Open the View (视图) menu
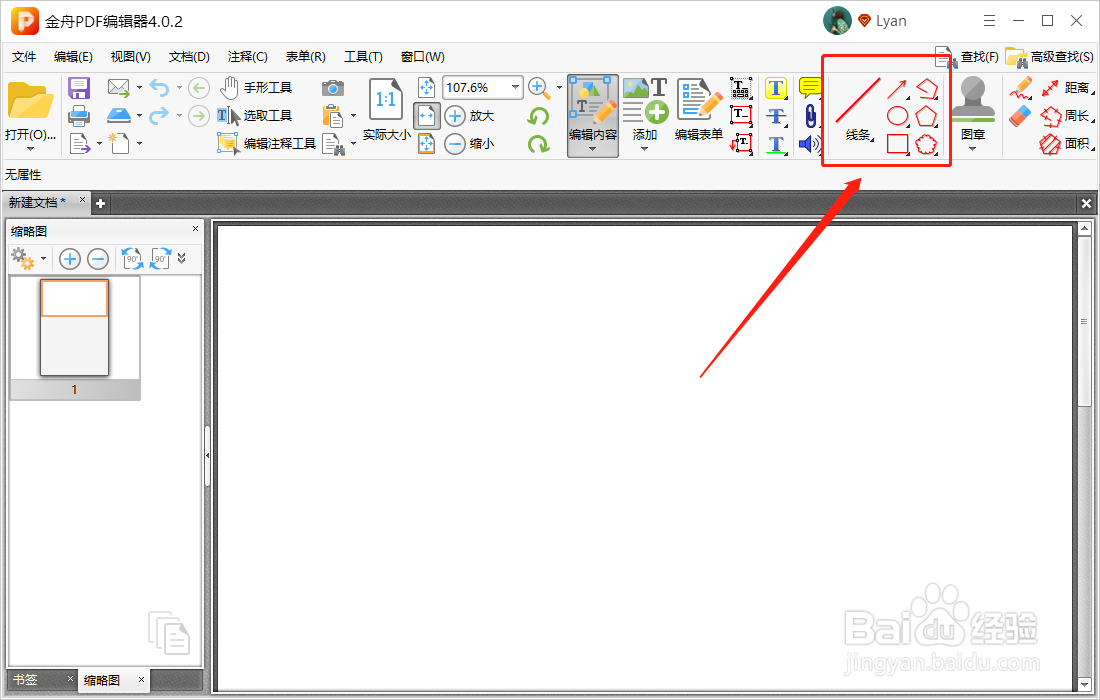Viewport: 1100px width, 700px height. click(130, 57)
